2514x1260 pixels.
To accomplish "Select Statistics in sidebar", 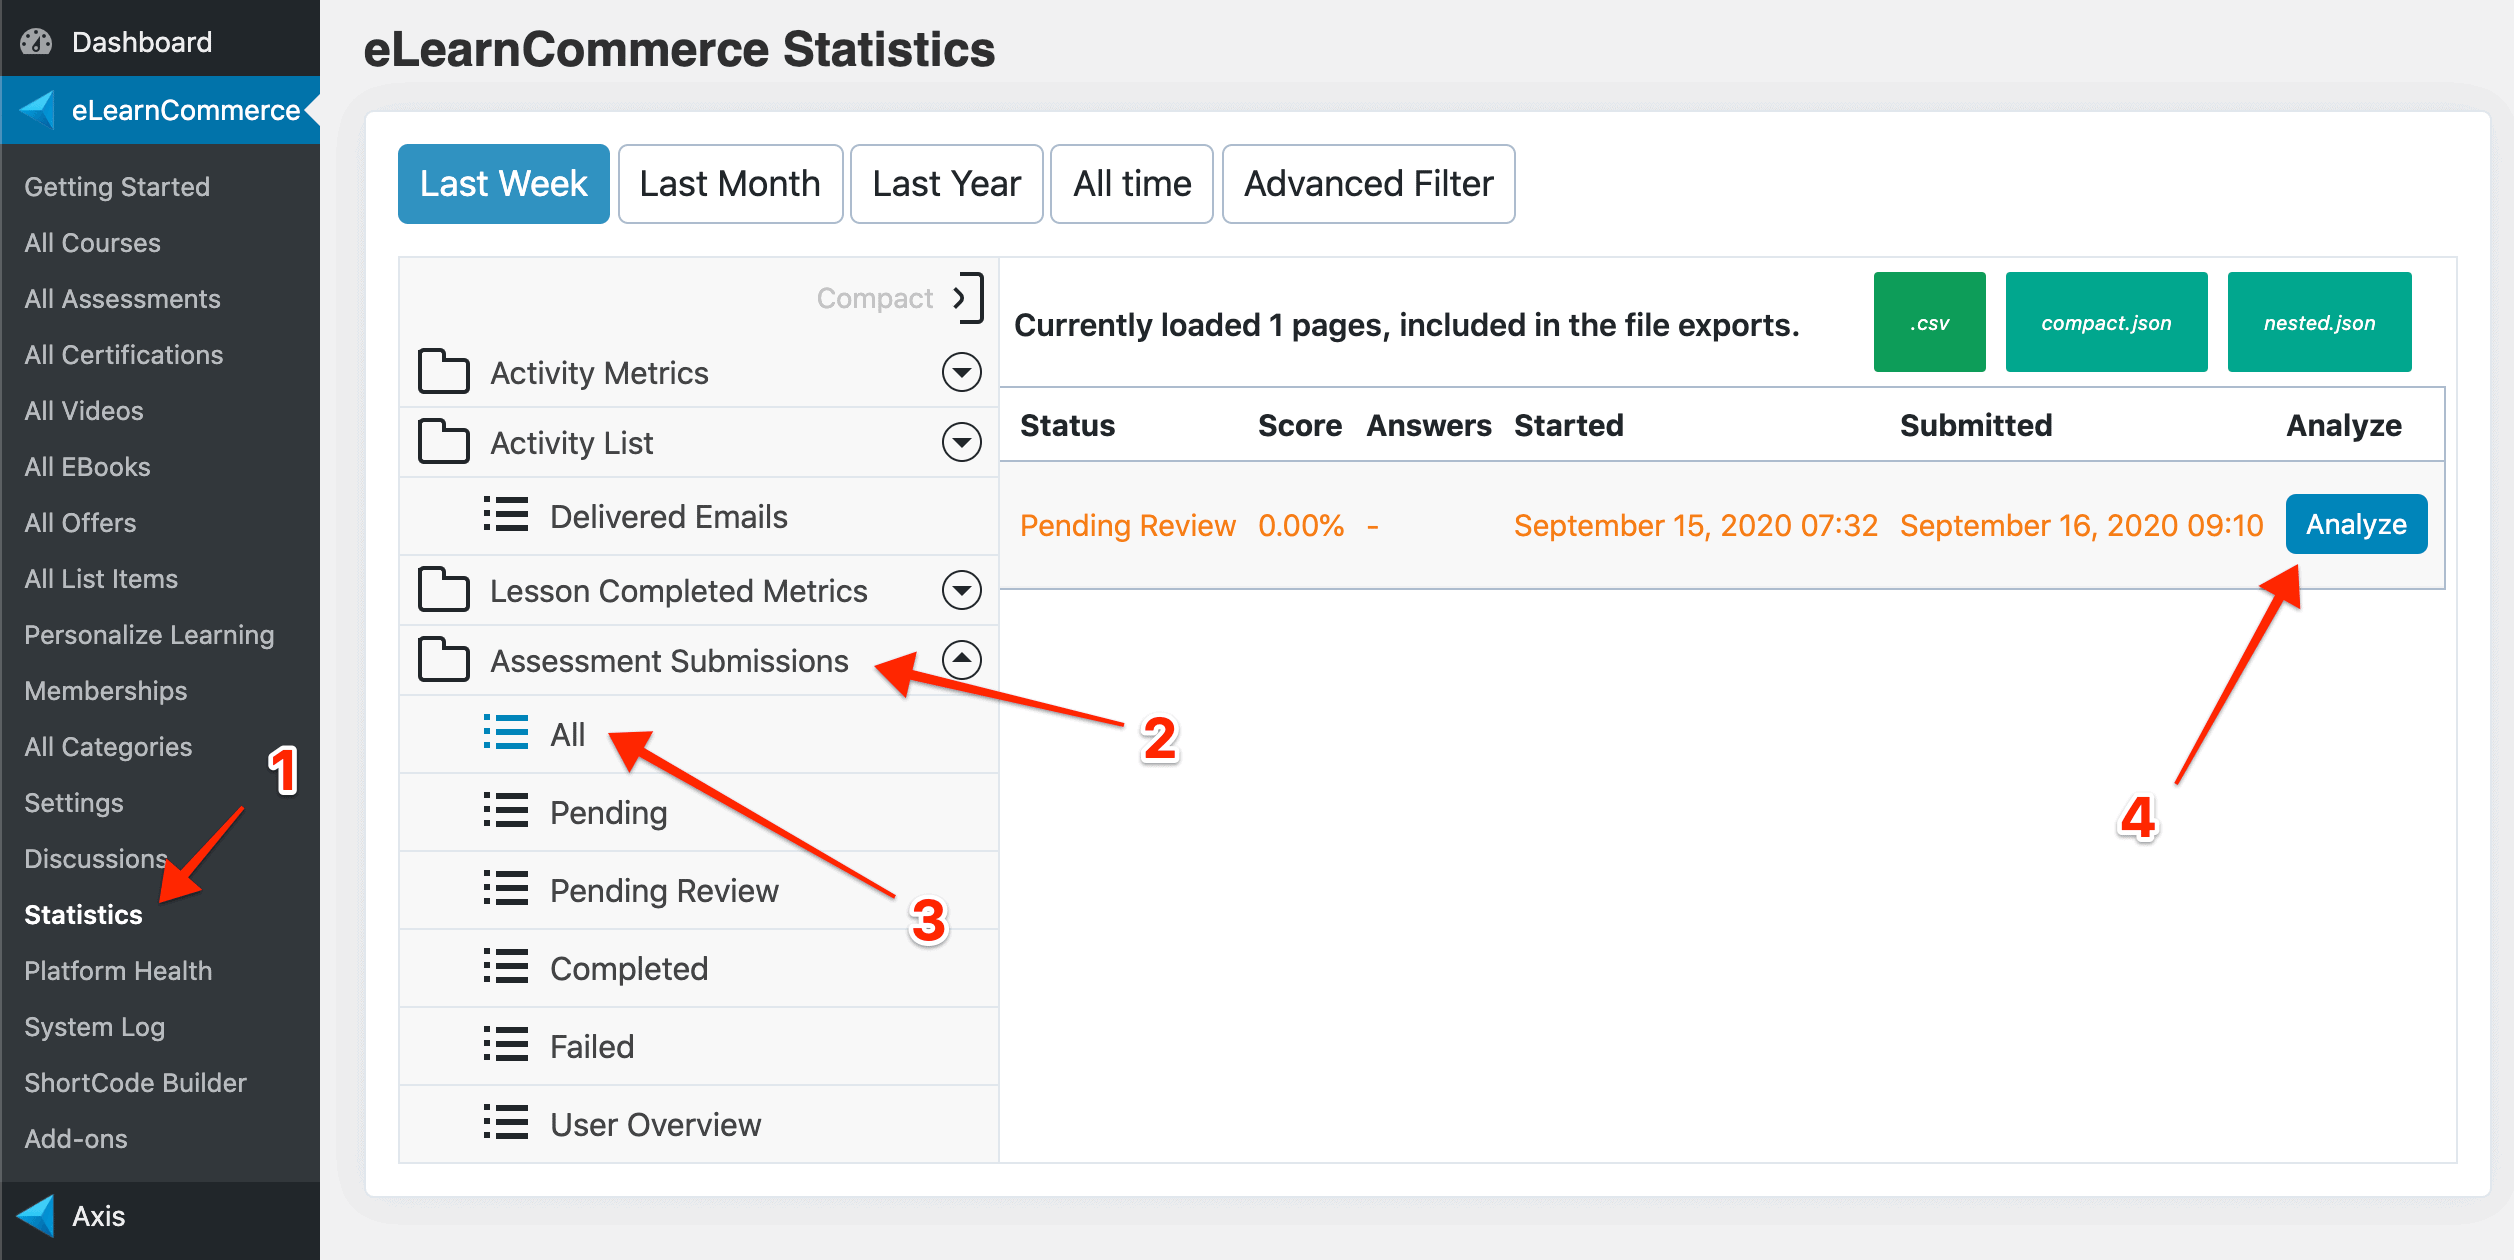I will coord(83,915).
